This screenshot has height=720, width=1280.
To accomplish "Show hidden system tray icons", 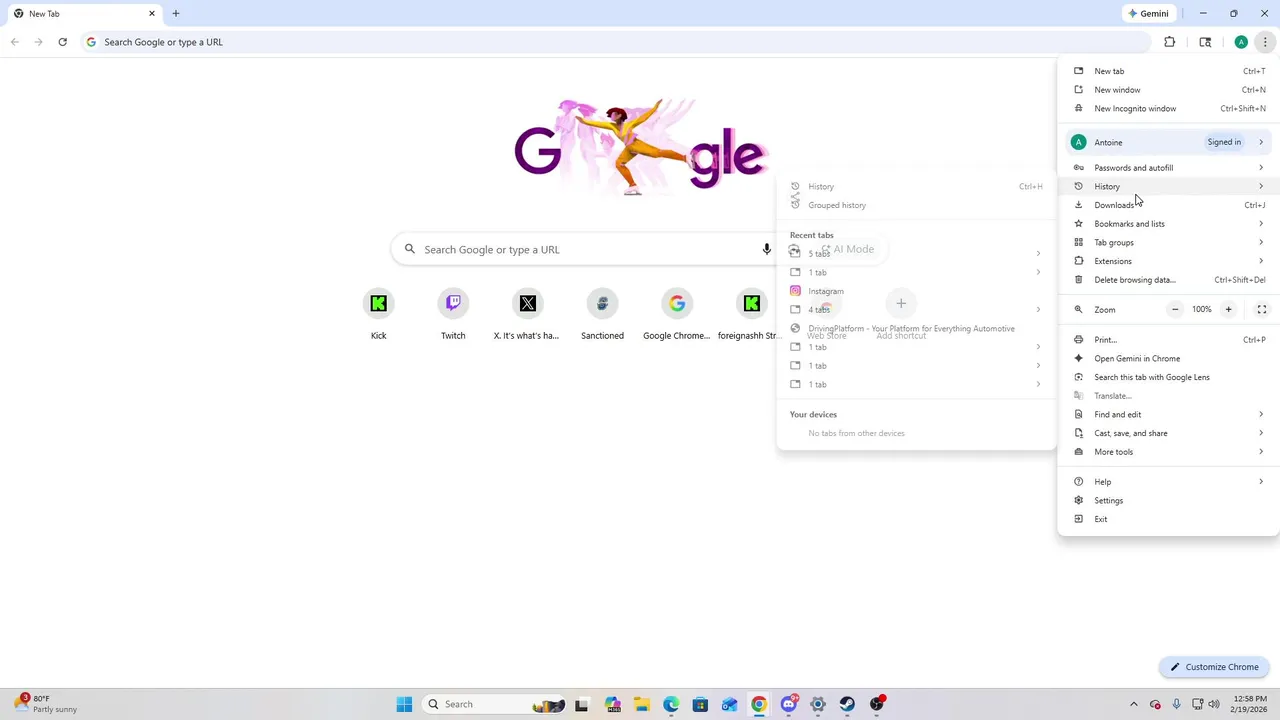I will 1133,704.
